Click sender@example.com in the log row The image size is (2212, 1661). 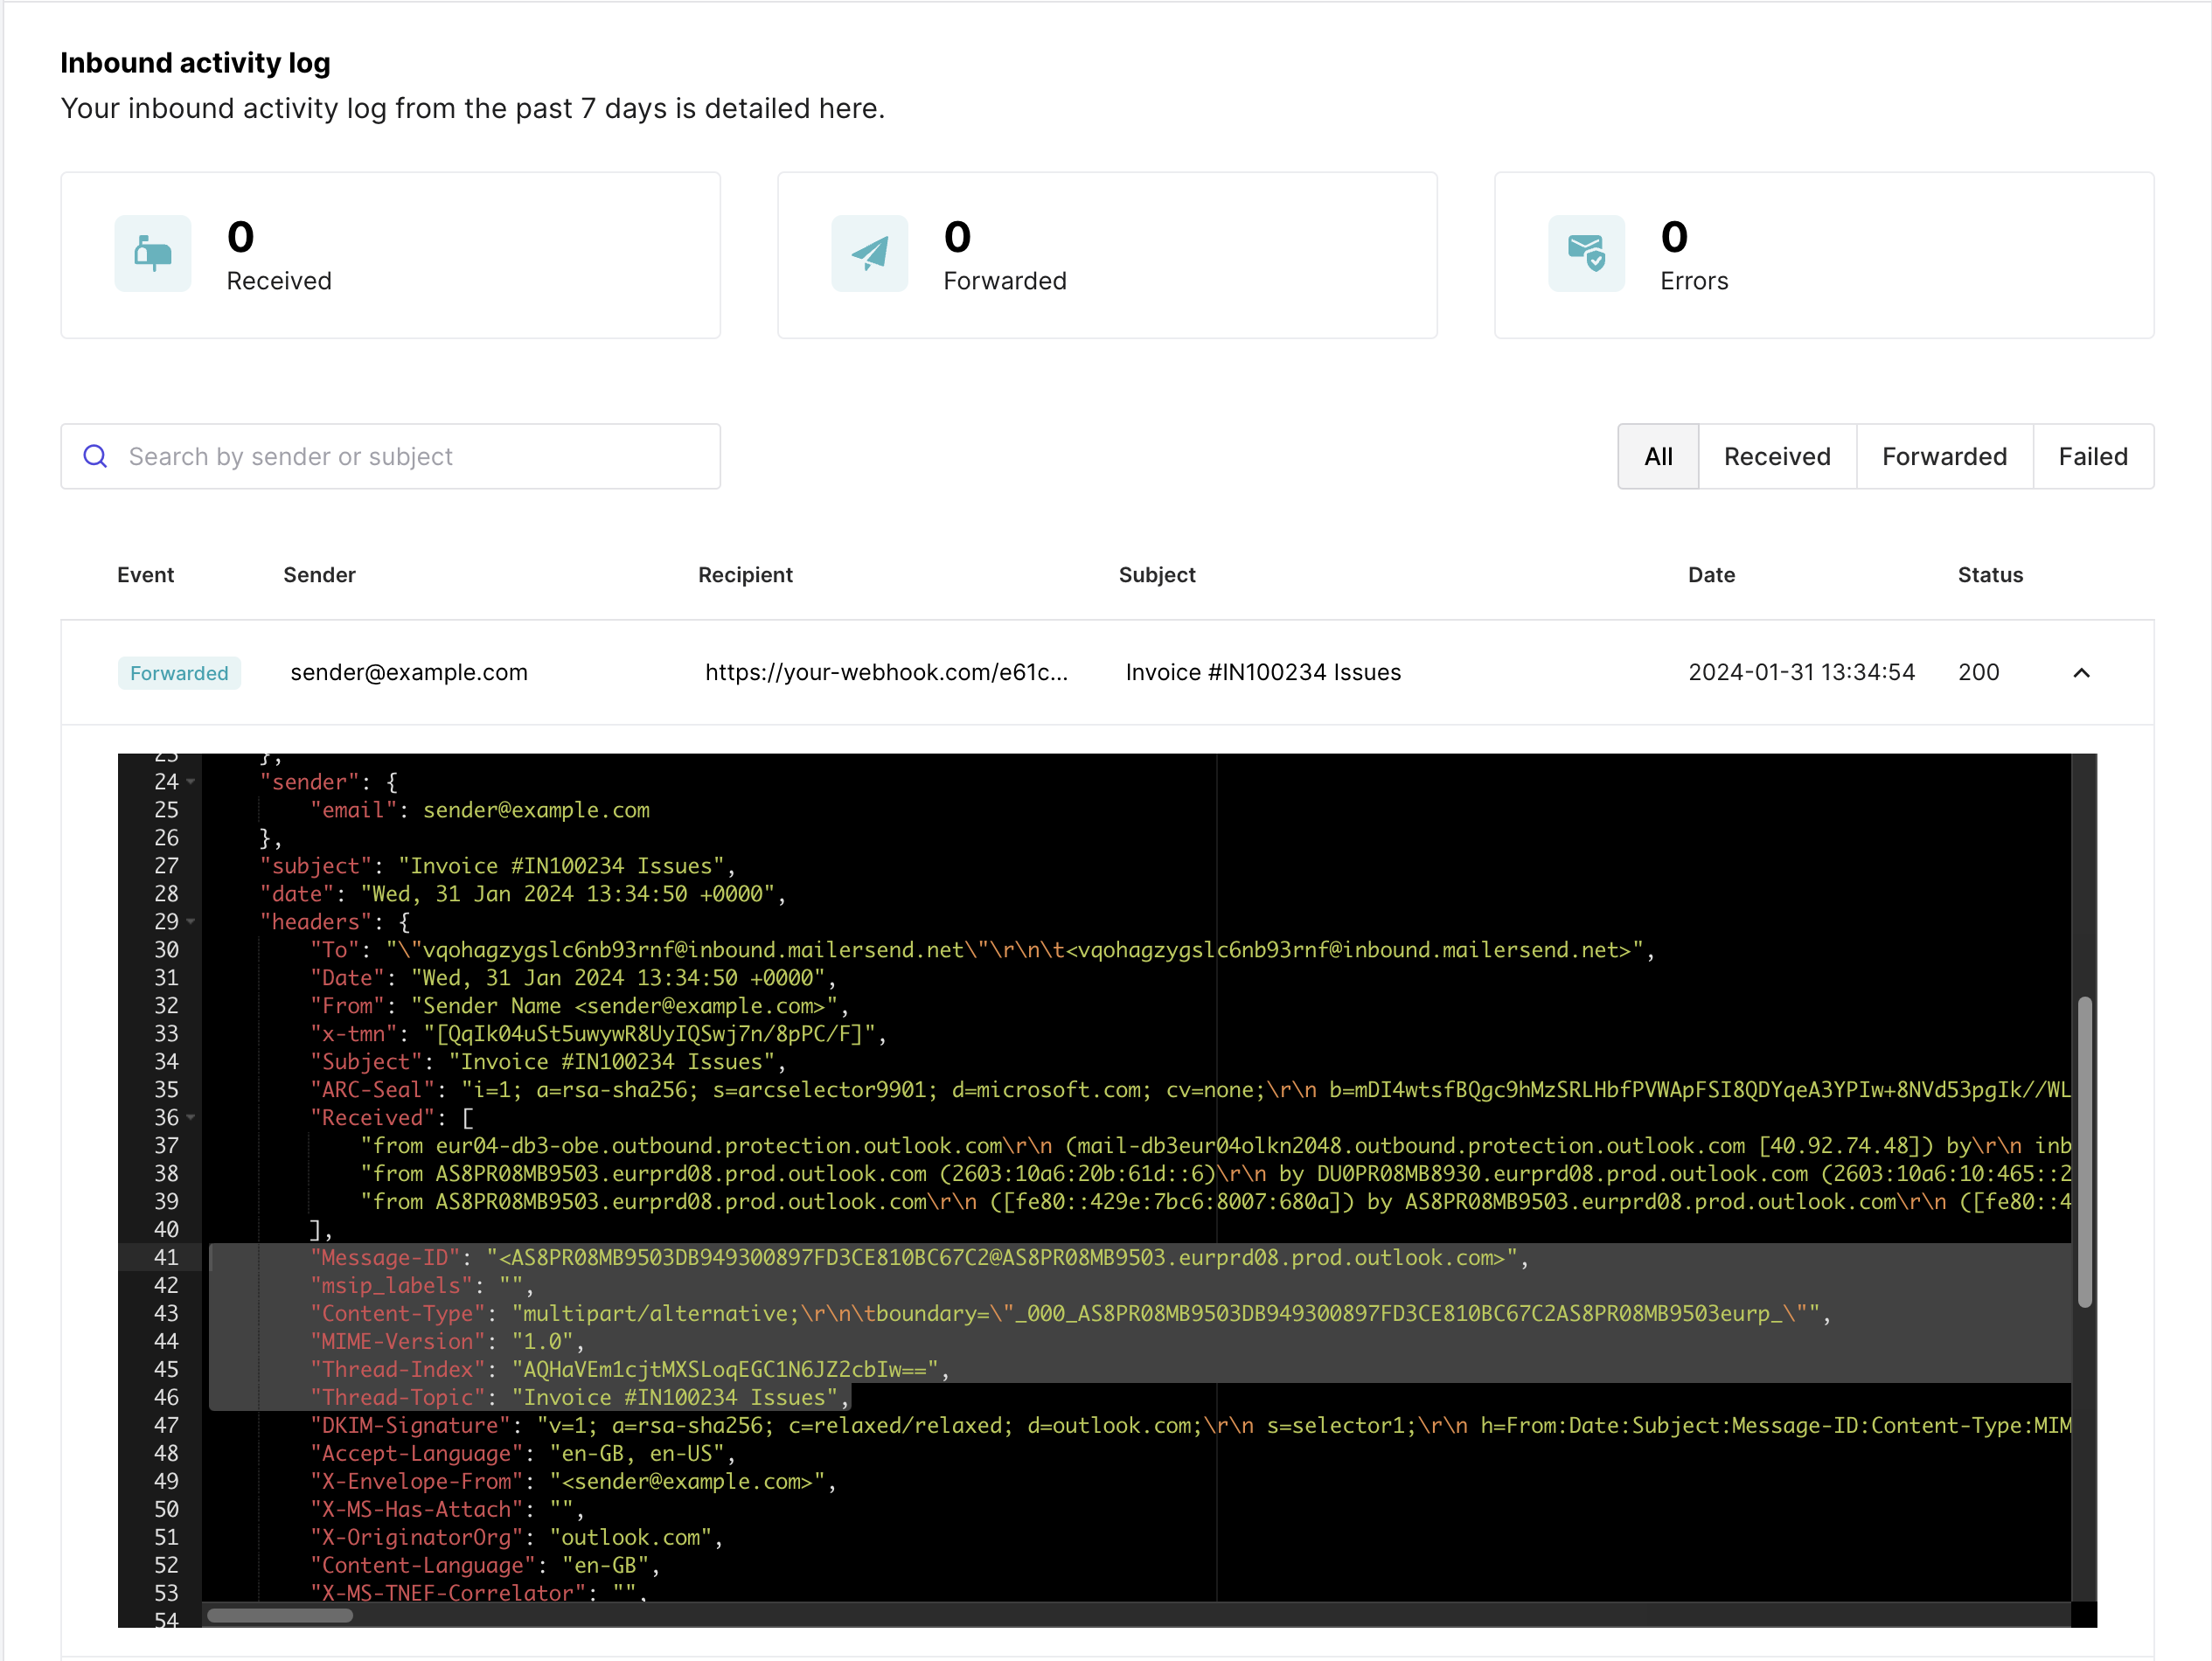[x=409, y=672]
